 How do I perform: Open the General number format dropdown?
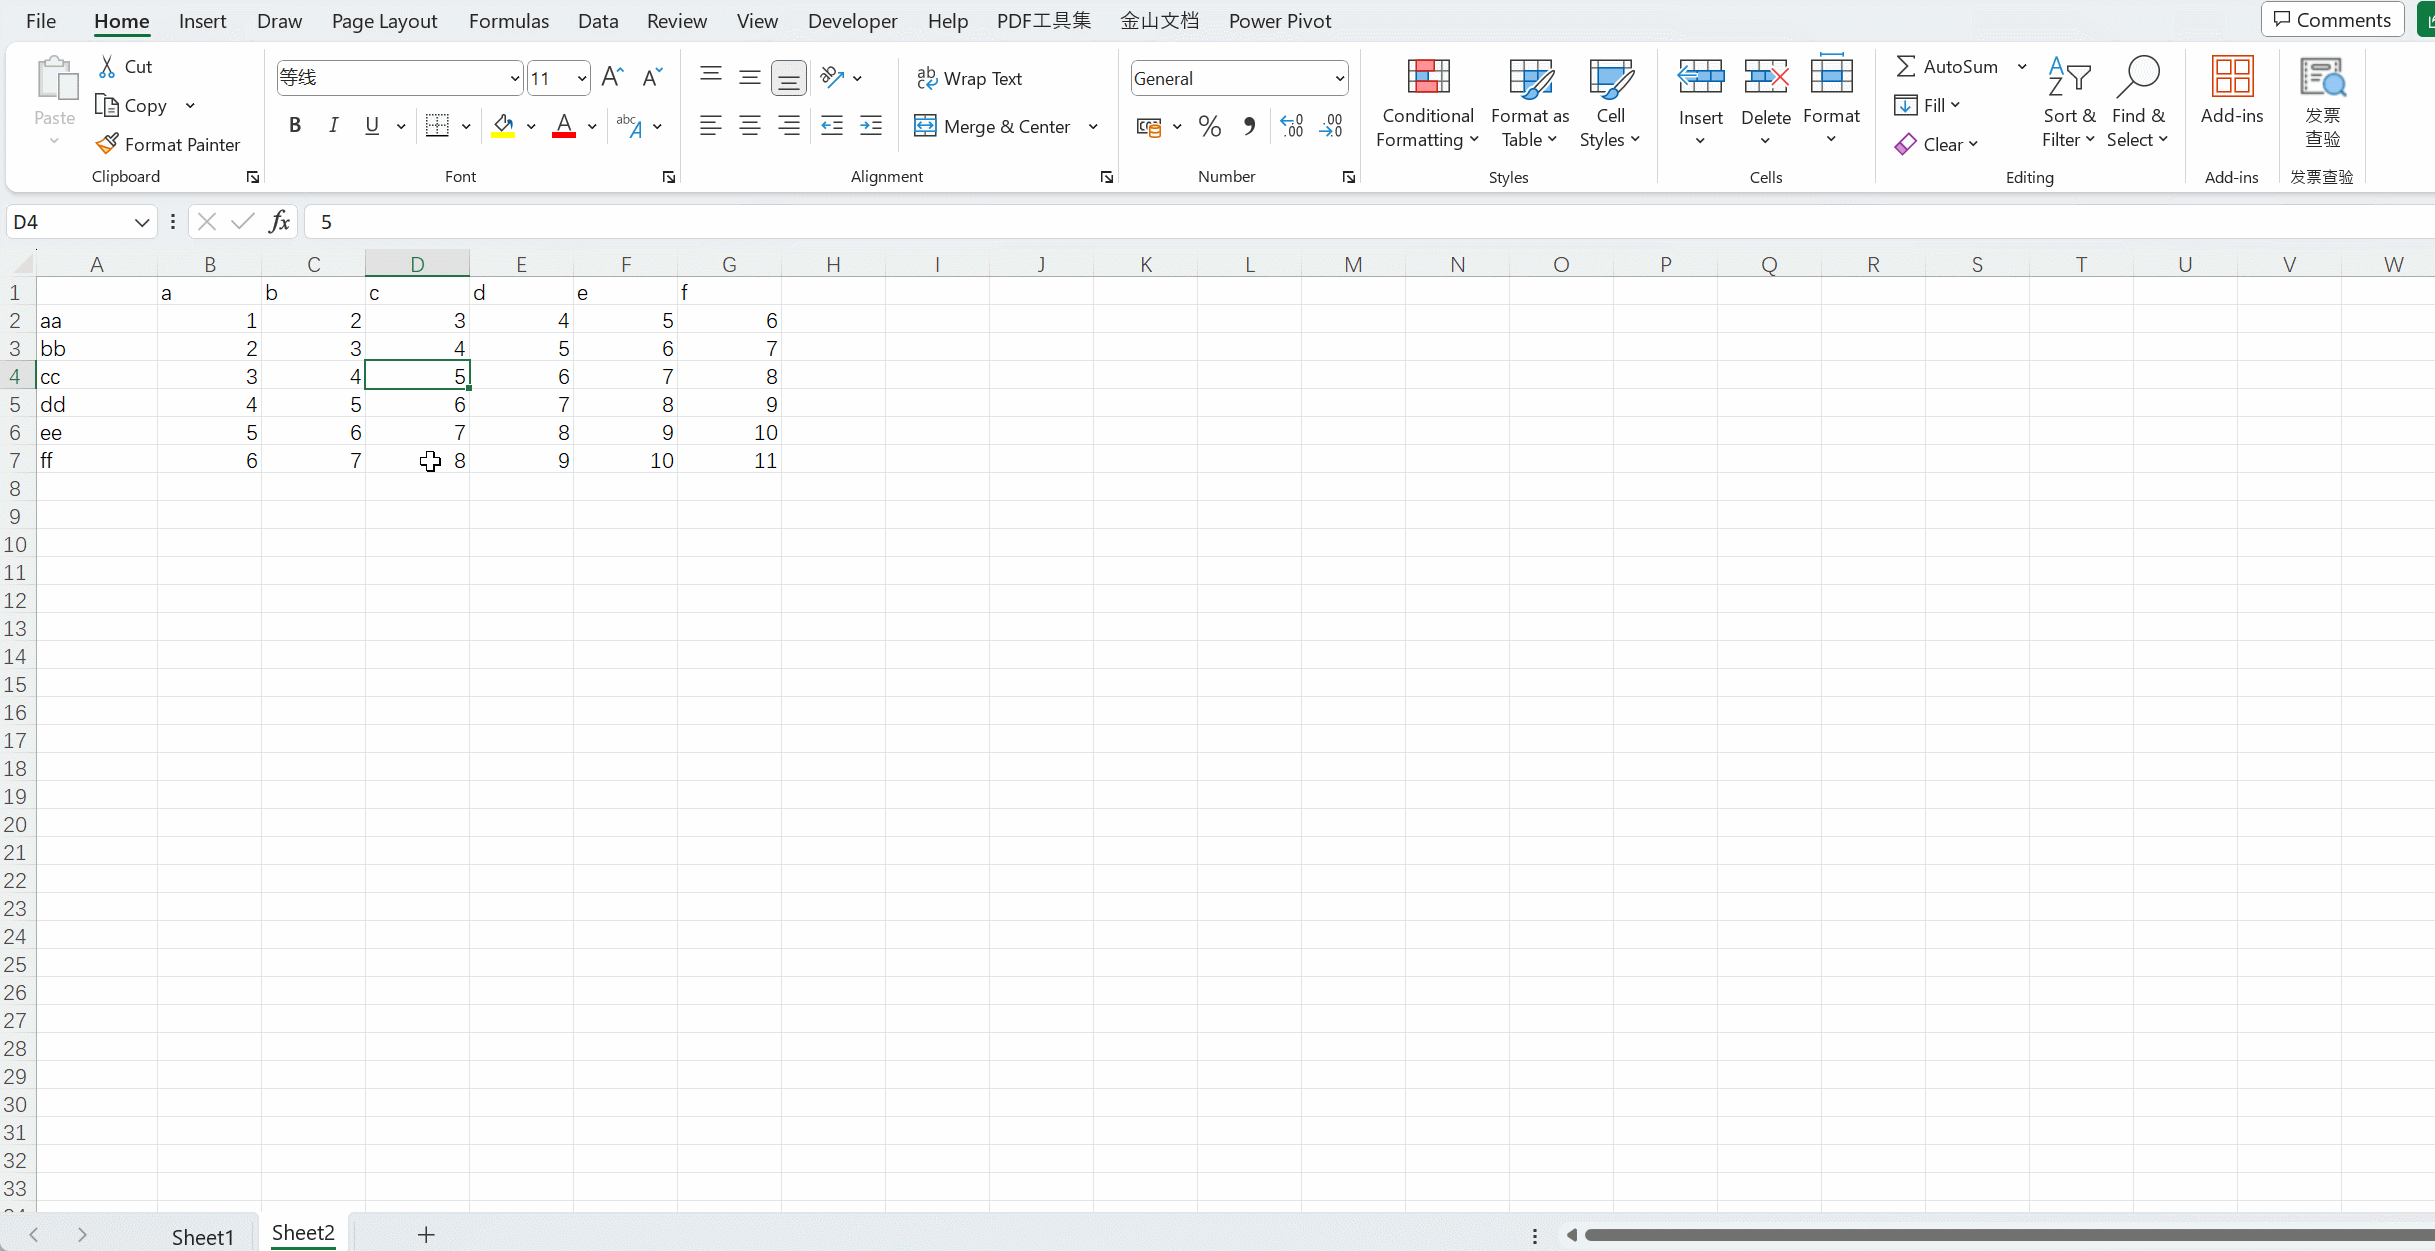click(x=1339, y=78)
